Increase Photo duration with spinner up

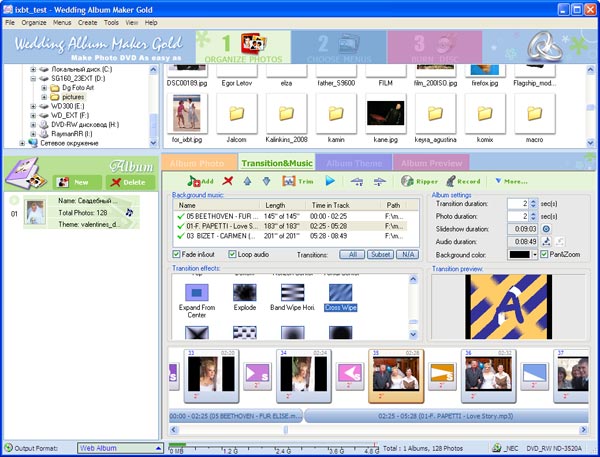click(x=533, y=214)
